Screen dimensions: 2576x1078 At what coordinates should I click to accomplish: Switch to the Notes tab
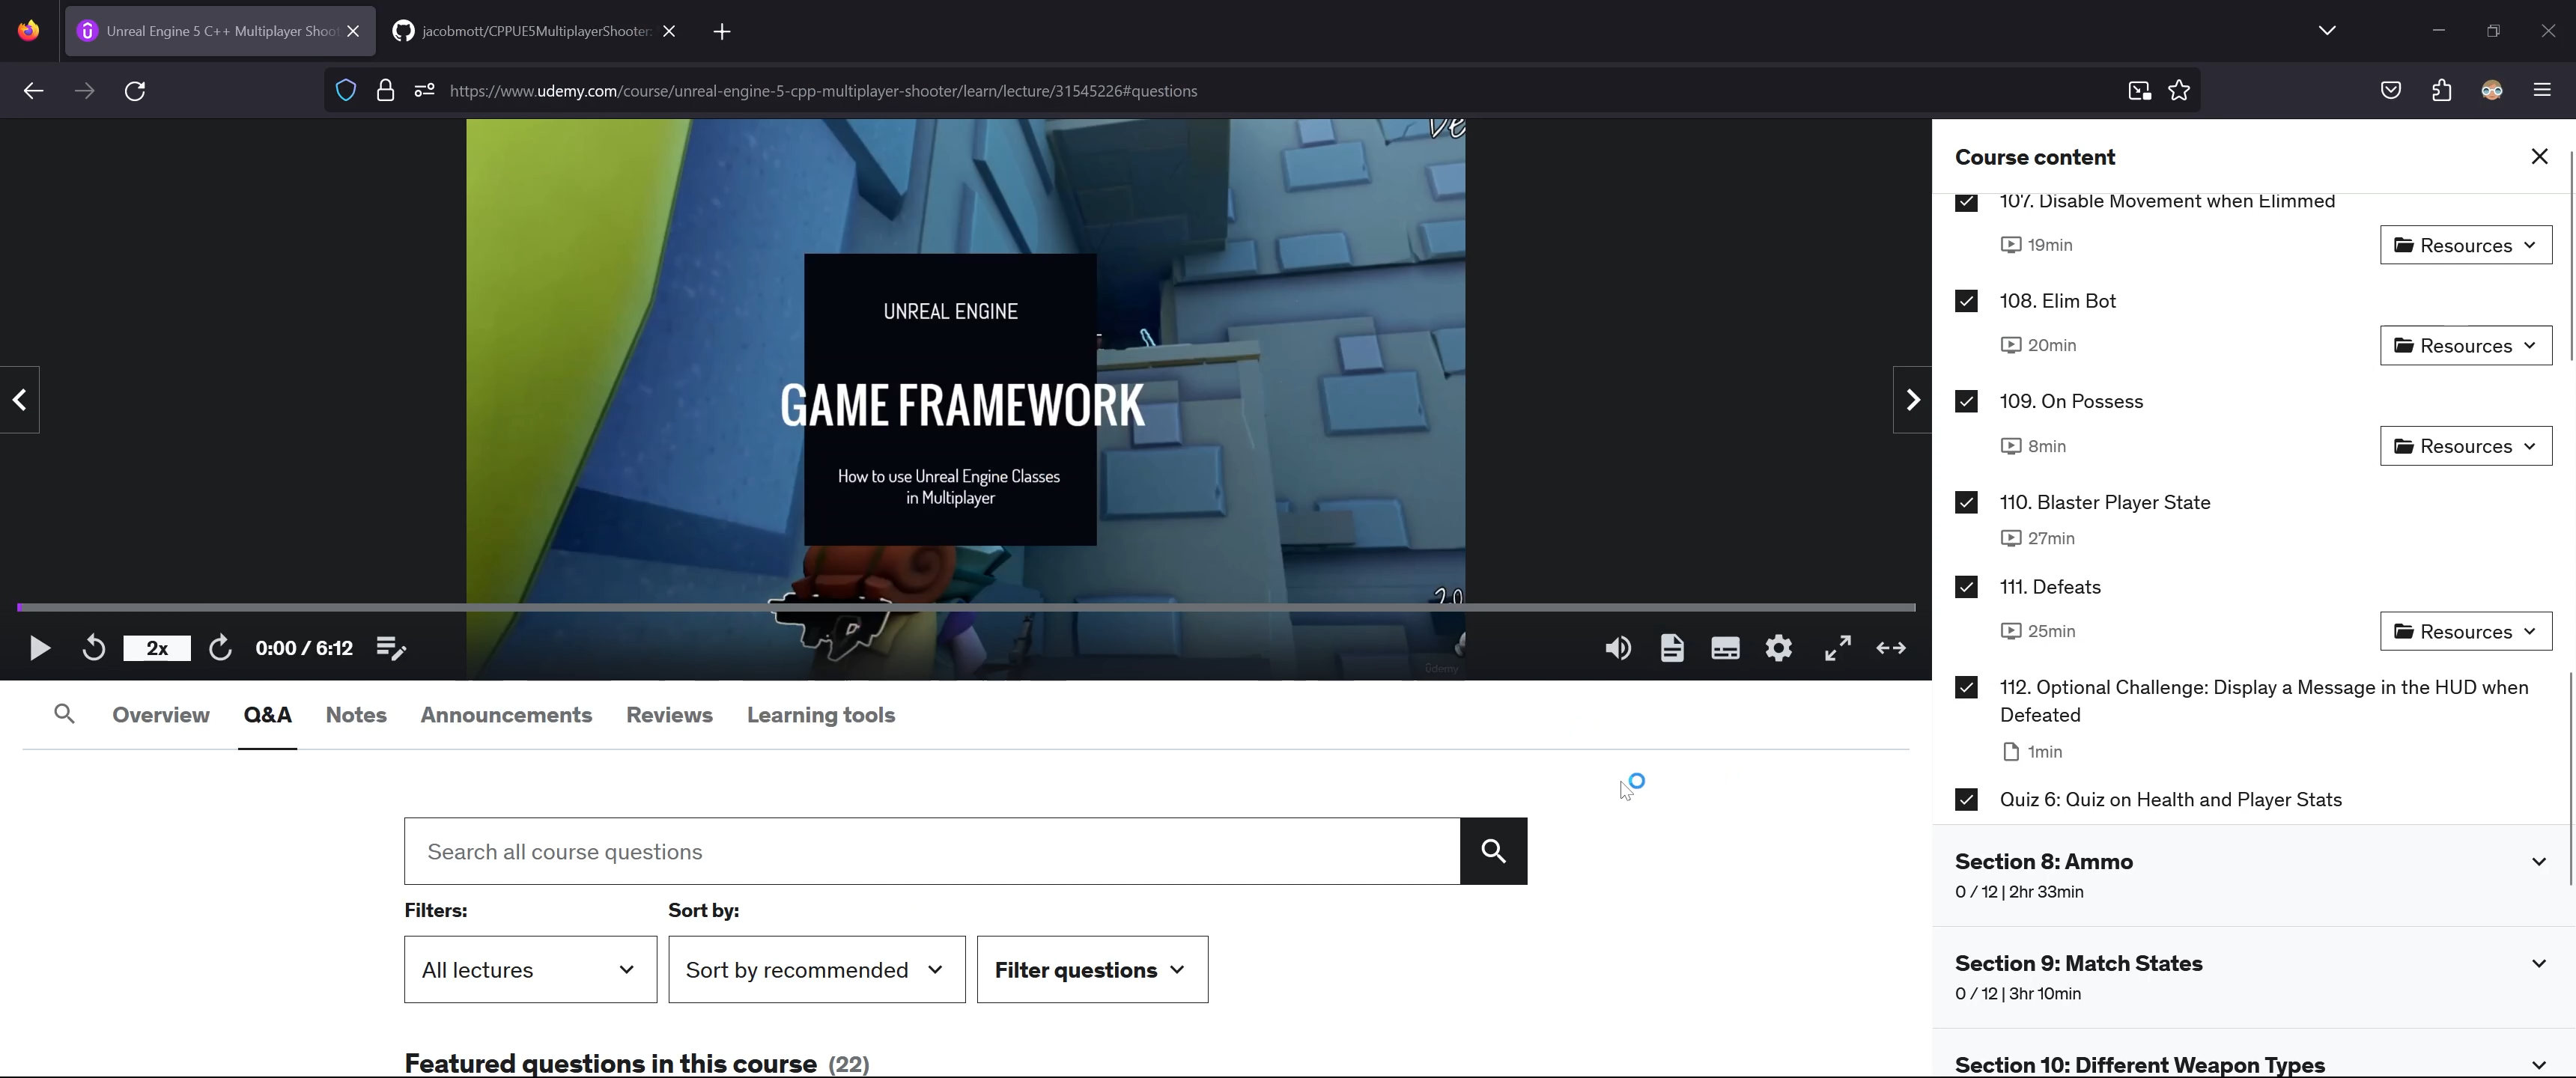[356, 715]
